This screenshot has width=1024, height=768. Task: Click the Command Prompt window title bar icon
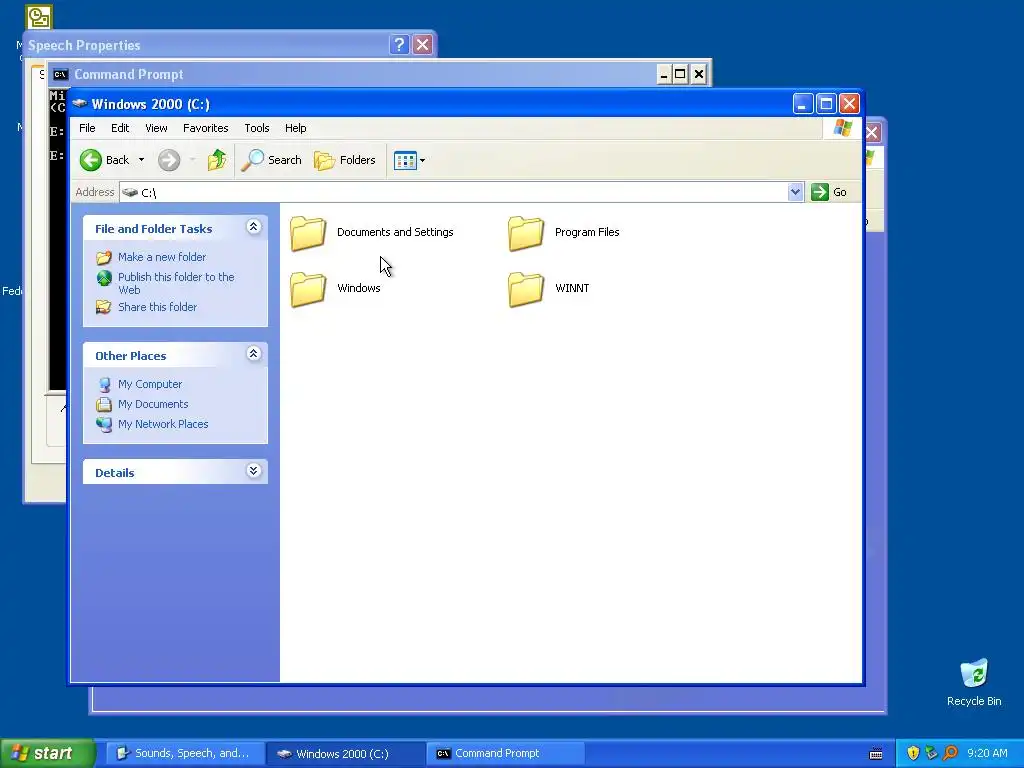[x=61, y=74]
